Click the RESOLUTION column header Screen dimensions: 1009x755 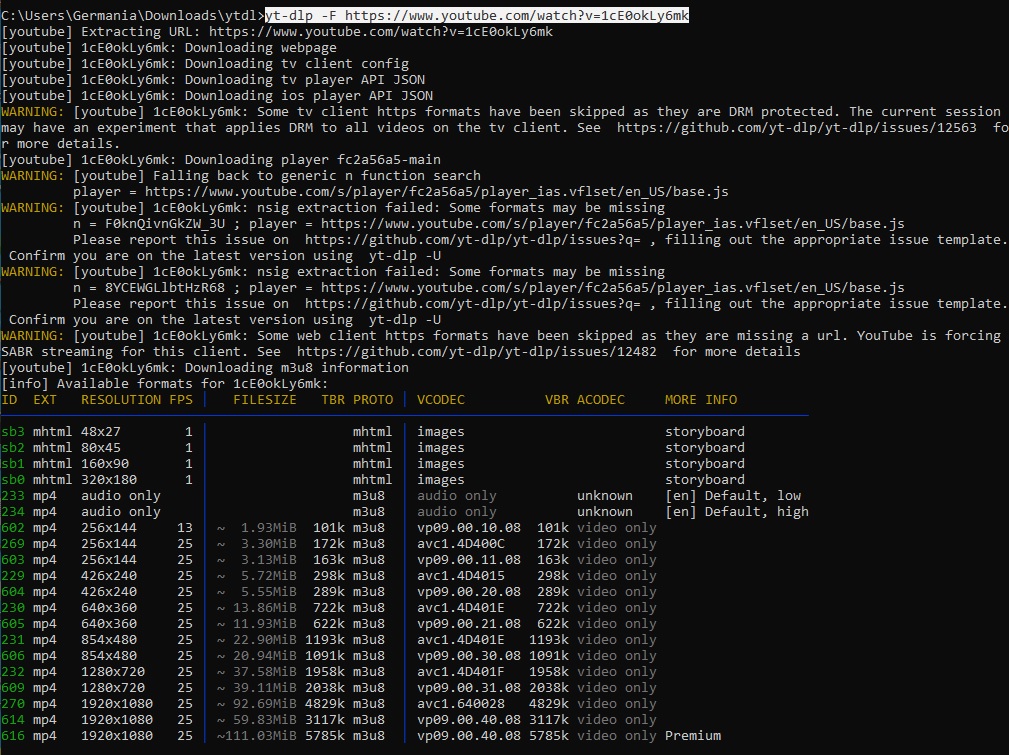tap(121, 400)
